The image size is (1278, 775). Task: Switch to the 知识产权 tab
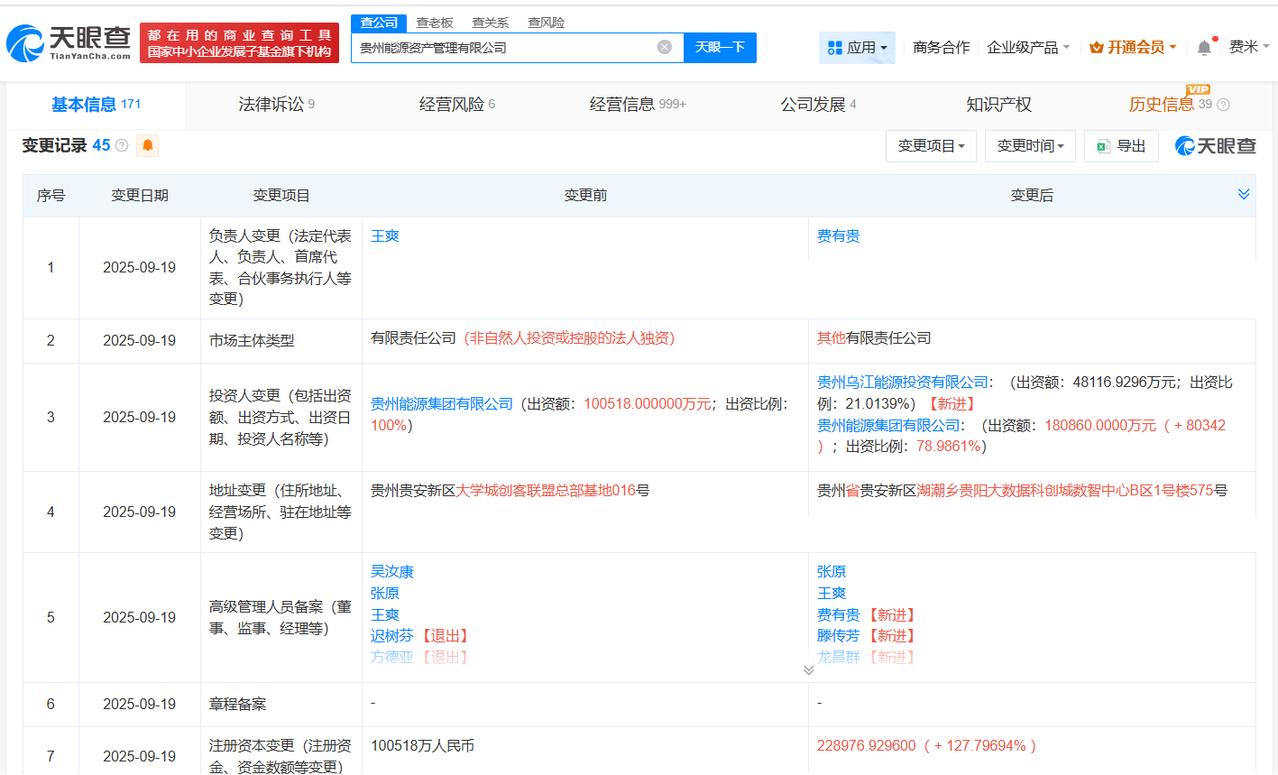coord(999,104)
